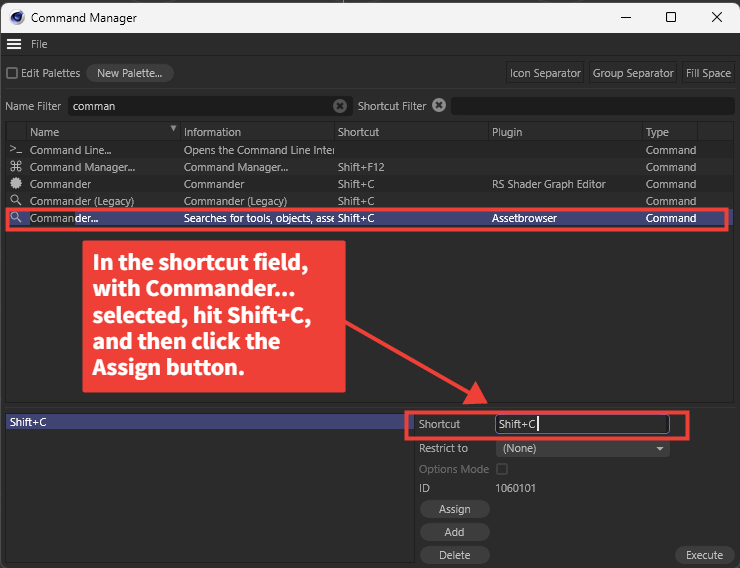Screen dimensions: 740x568
Task: Focus the Shortcut Filter input field
Action: (593, 106)
